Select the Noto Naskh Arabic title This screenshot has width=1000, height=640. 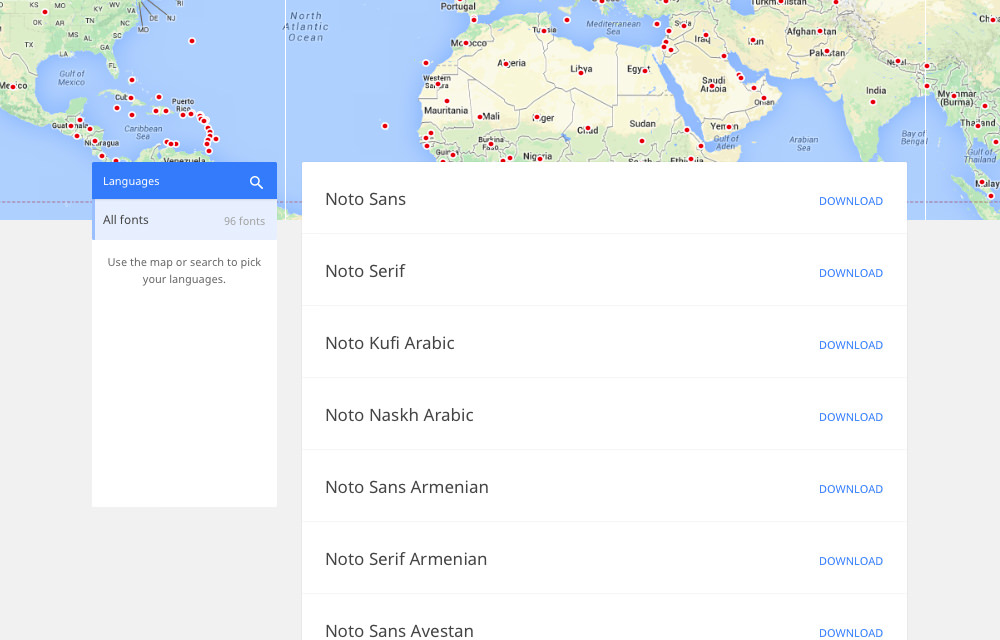(x=399, y=415)
